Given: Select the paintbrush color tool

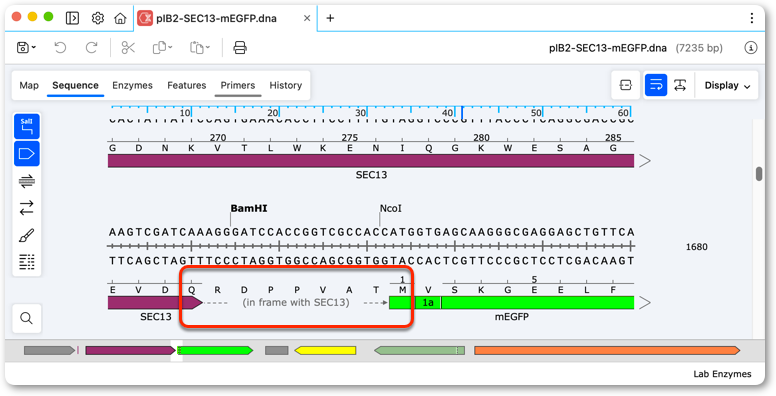Looking at the screenshot, I should [27, 235].
